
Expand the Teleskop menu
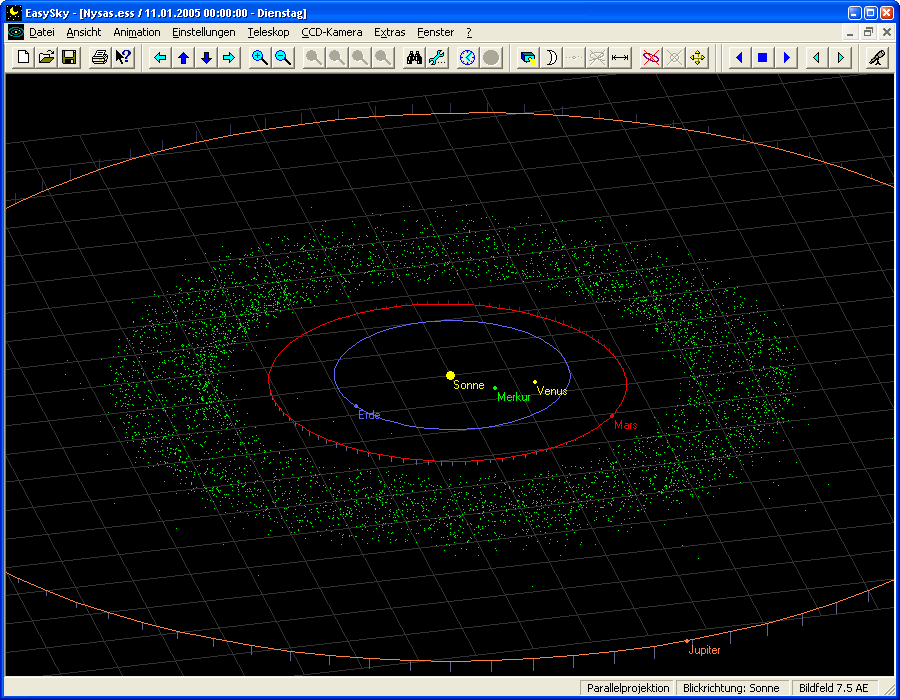click(x=268, y=32)
